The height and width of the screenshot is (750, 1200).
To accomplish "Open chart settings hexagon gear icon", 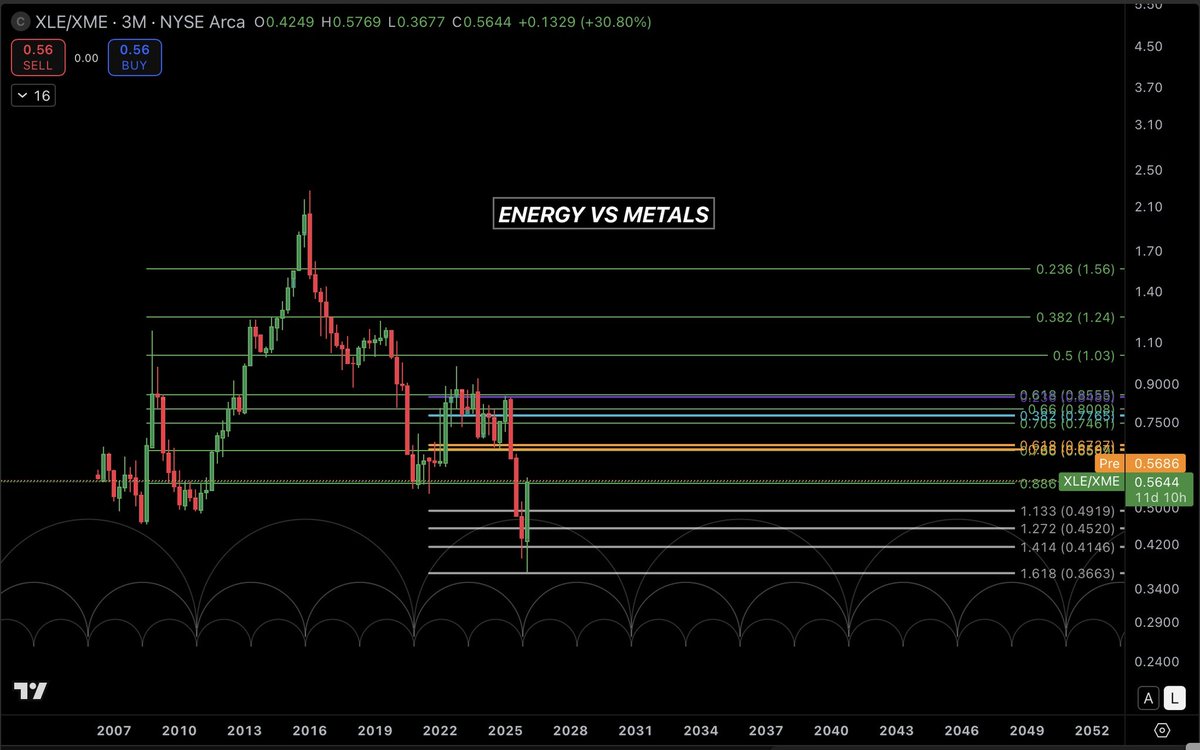I will pyautogui.click(x=1161, y=730).
